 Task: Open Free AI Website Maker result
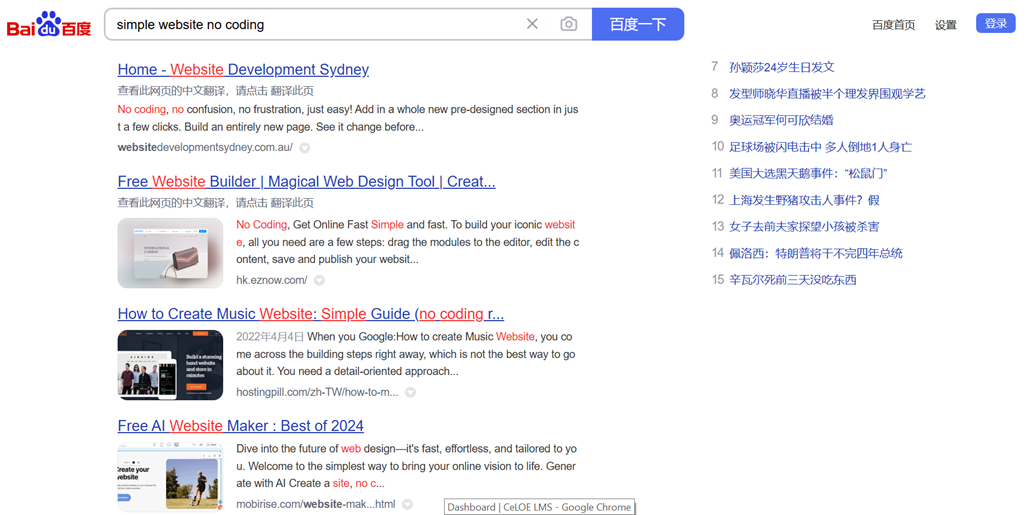pos(240,426)
